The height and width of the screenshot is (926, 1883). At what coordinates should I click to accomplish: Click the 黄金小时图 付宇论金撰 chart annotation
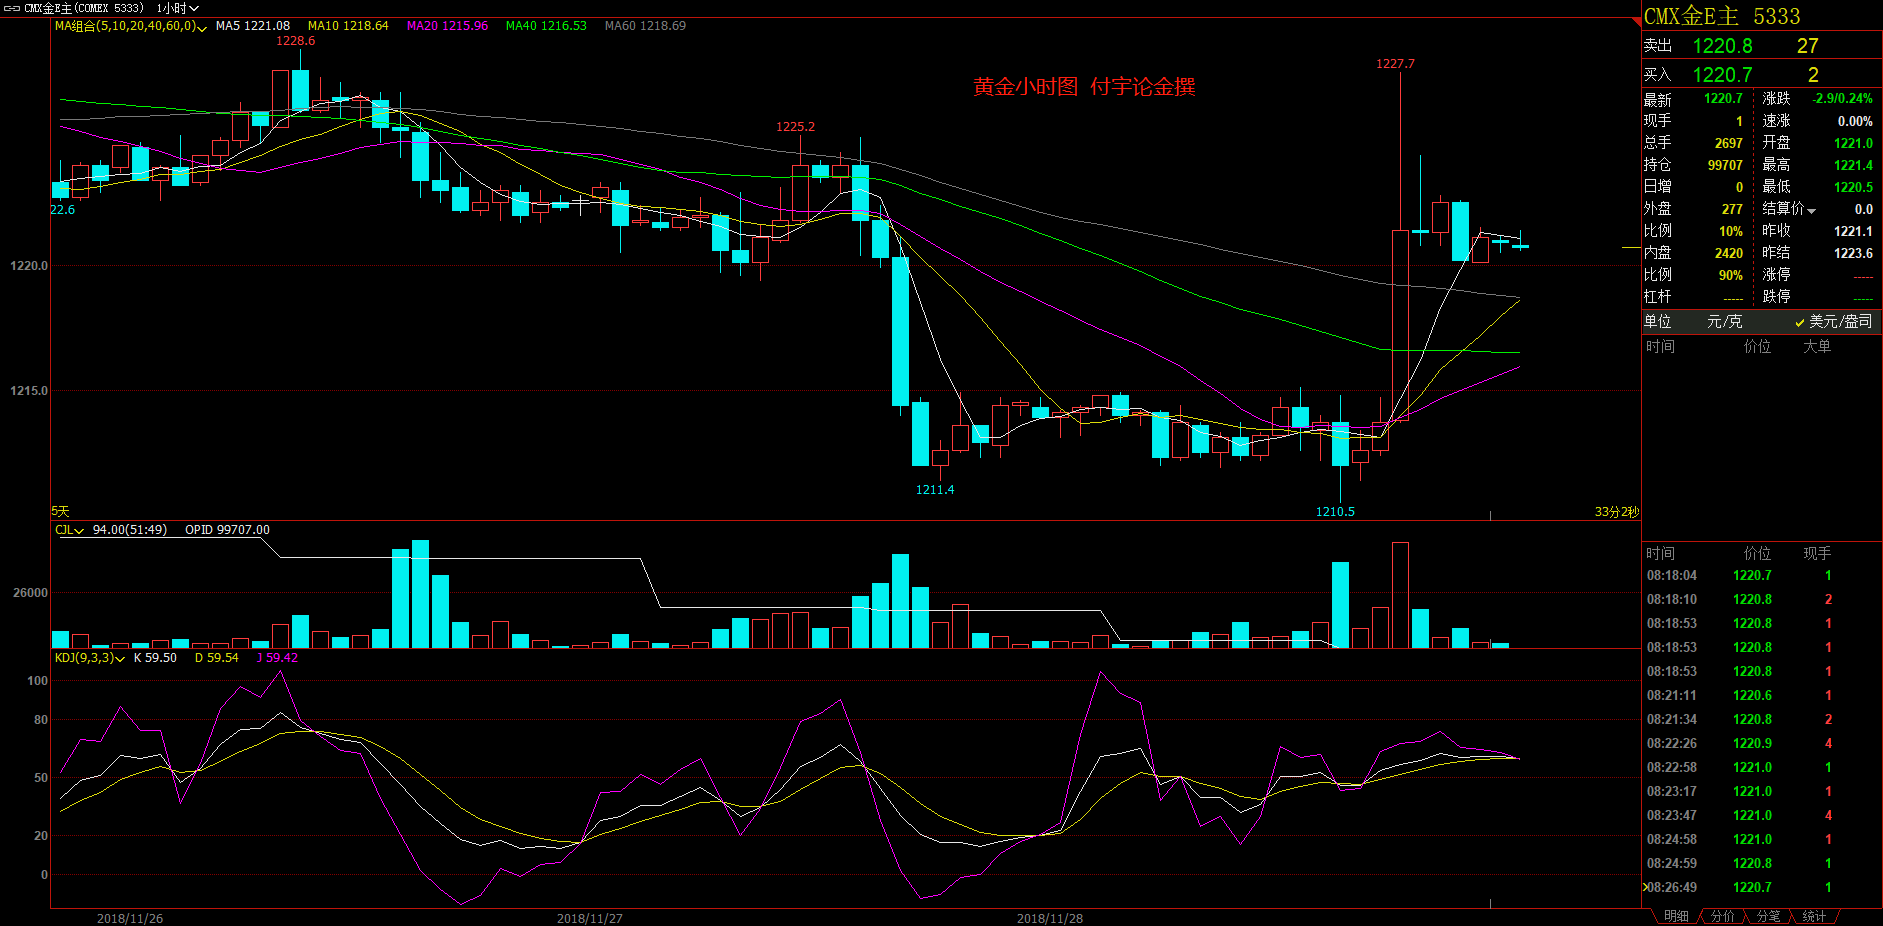1084,87
